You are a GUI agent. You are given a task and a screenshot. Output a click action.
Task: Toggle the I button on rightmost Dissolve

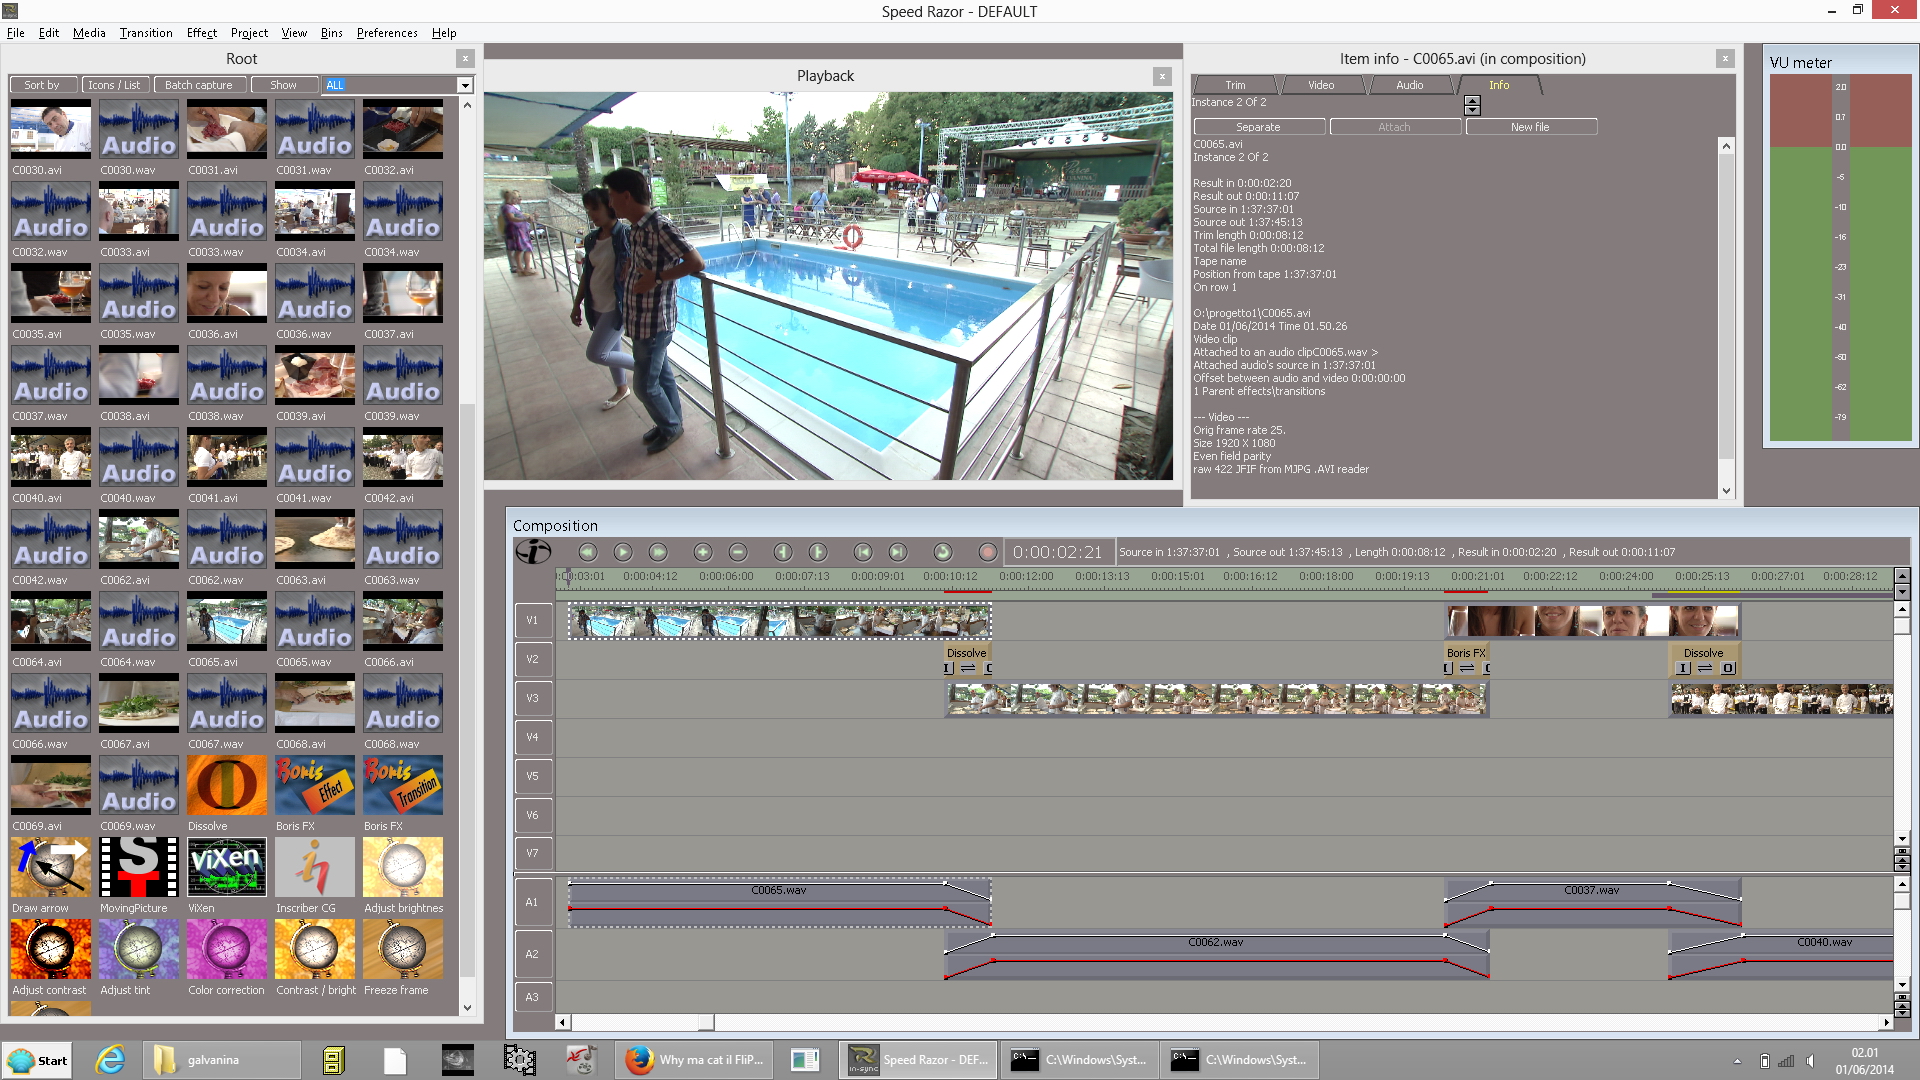[1684, 668]
